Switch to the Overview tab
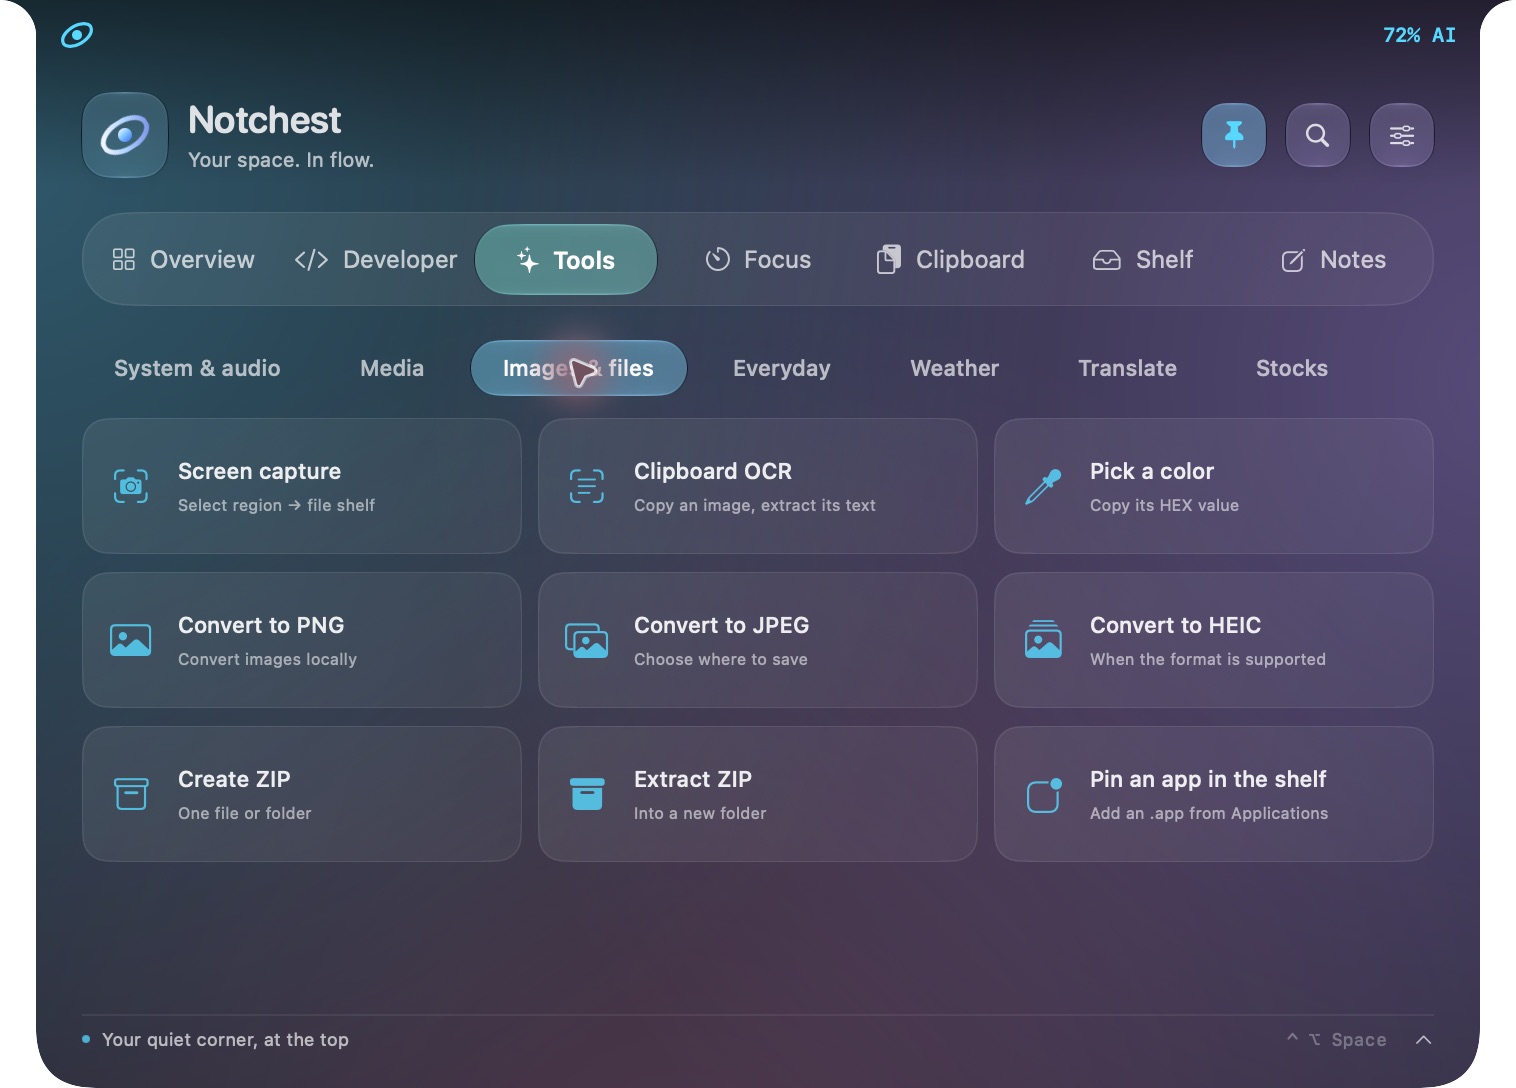This screenshot has width=1516, height=1088. point(183,260)
